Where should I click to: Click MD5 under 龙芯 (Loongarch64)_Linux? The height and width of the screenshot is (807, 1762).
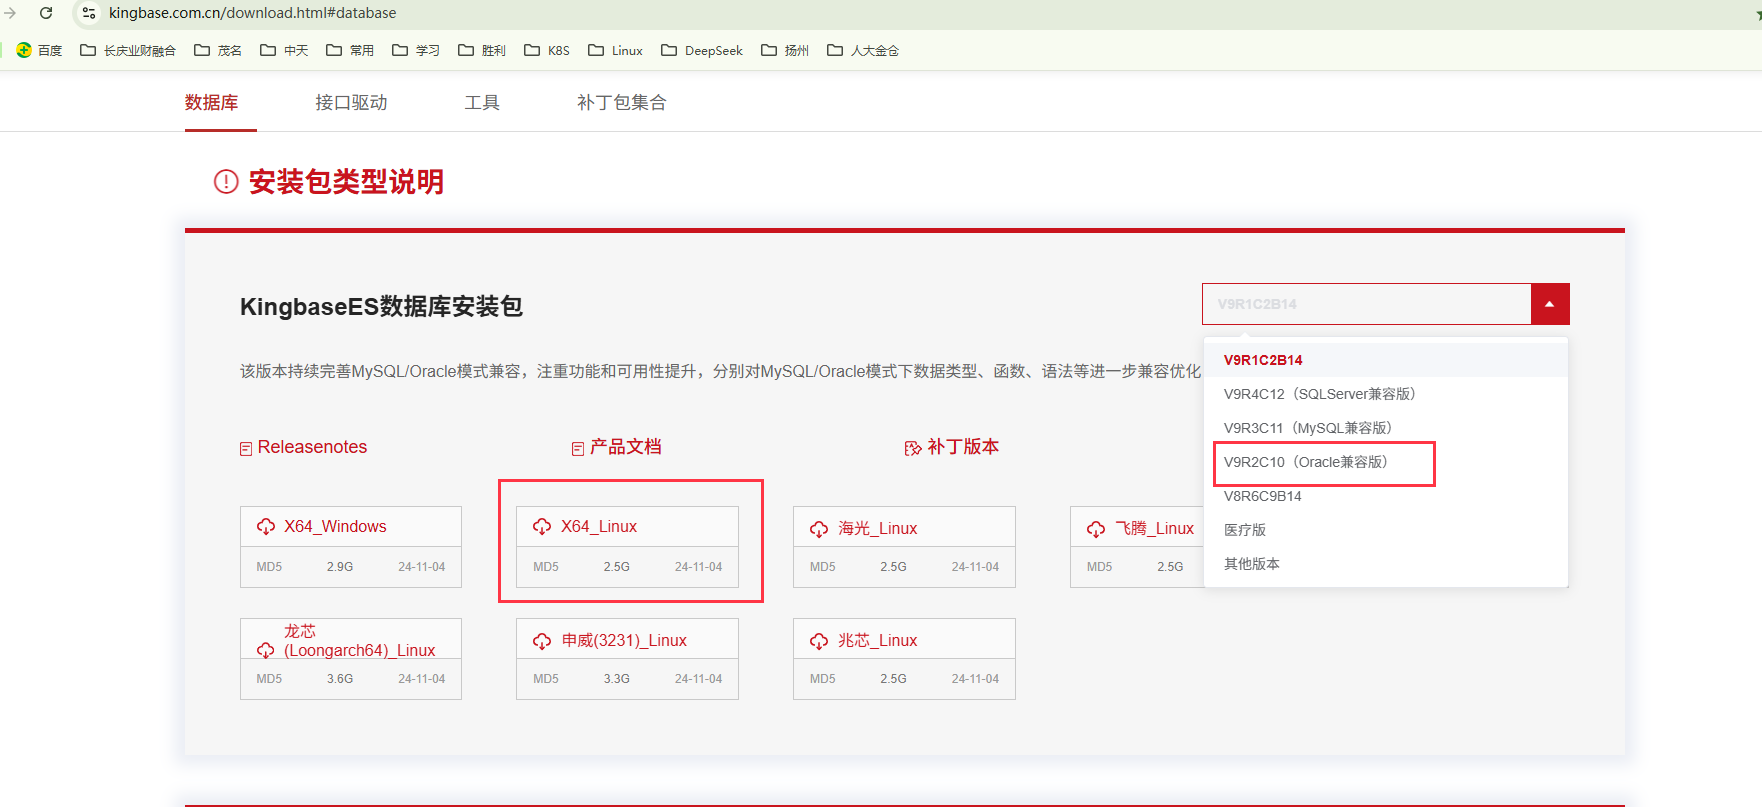coord(269,679)
